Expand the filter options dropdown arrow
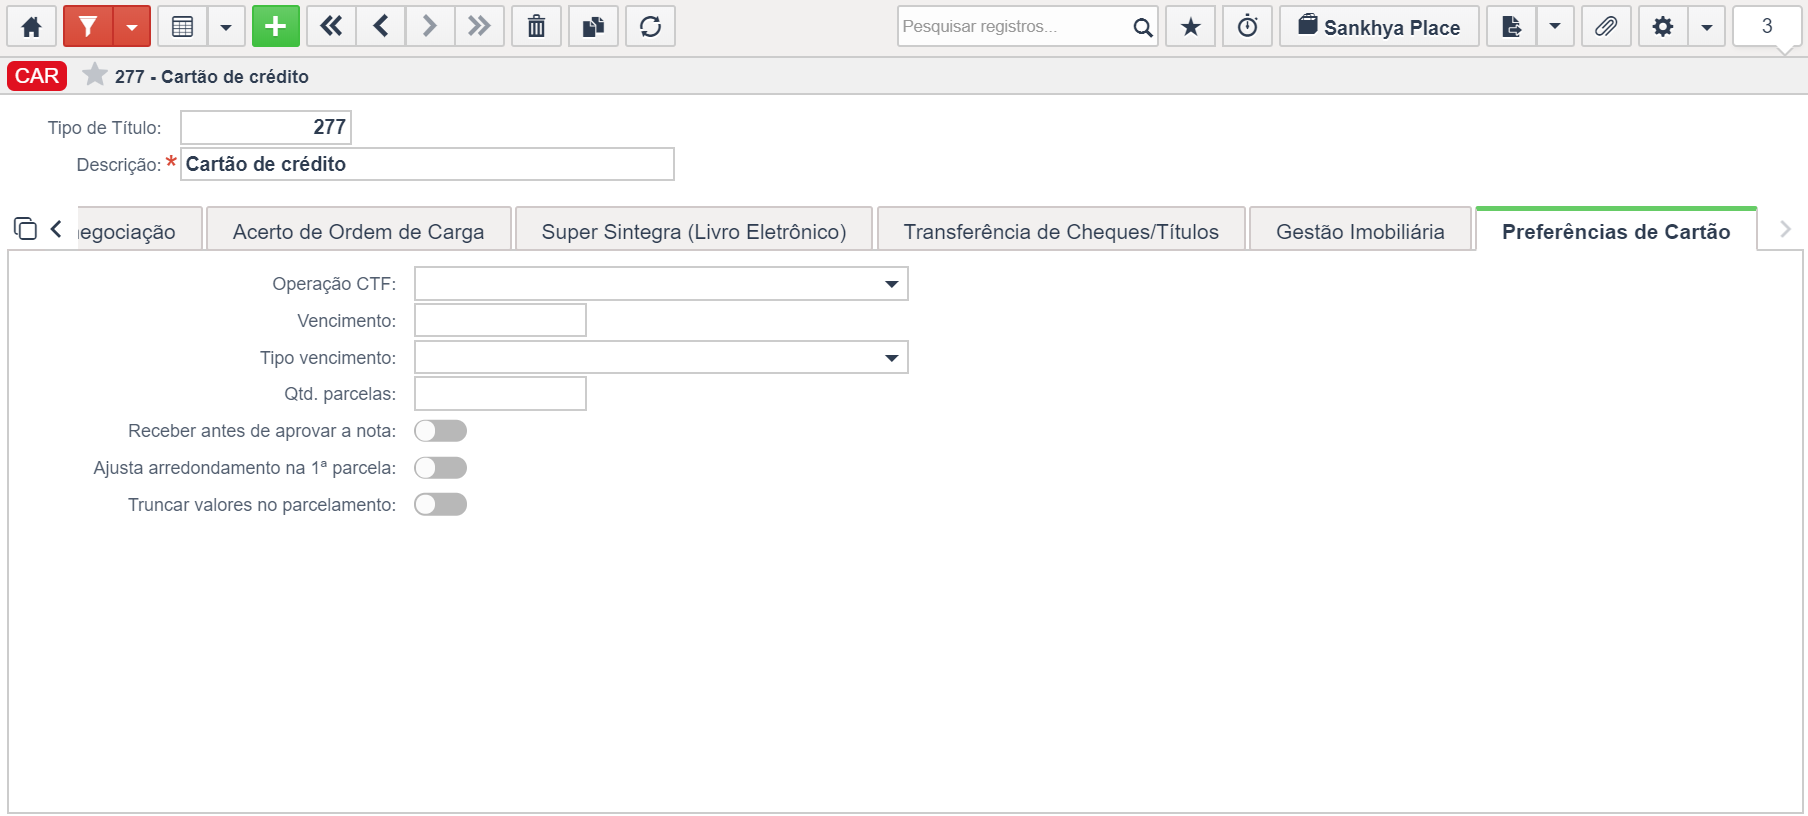This screenshot has width=1808, height=816. (132, 27)
